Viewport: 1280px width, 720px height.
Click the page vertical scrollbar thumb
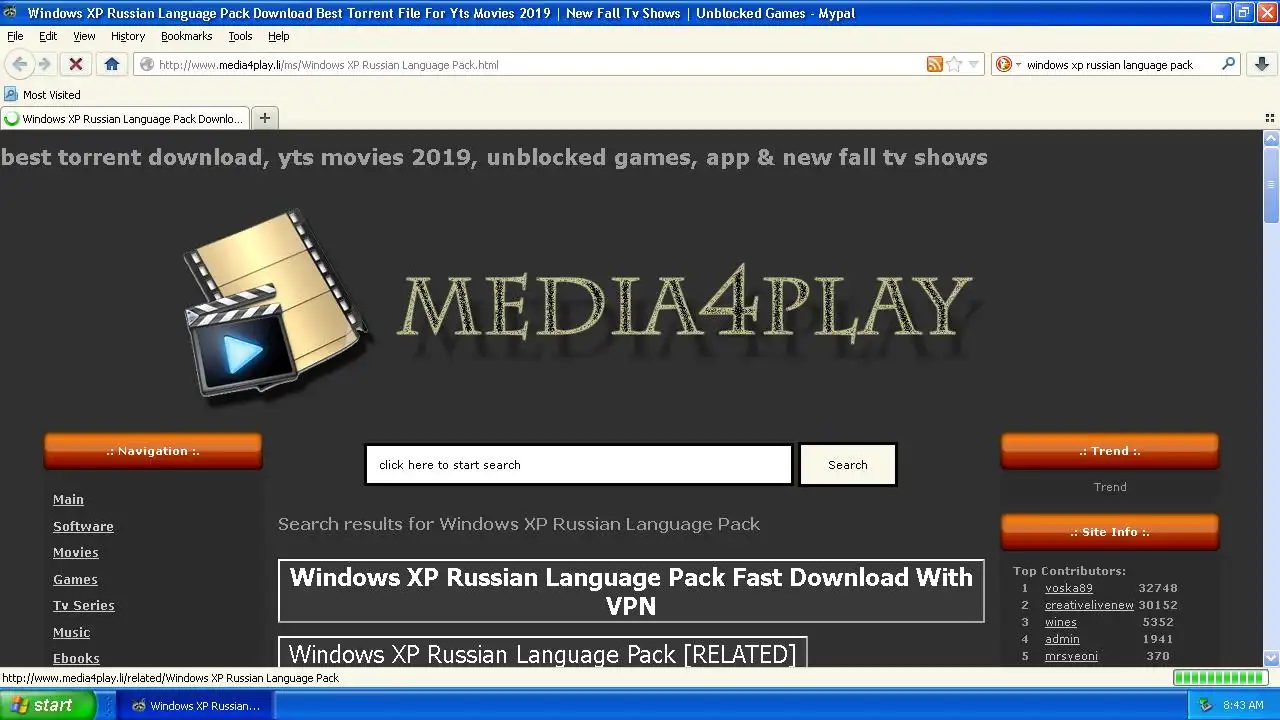pyautogui.click(x=1272, y=185)
